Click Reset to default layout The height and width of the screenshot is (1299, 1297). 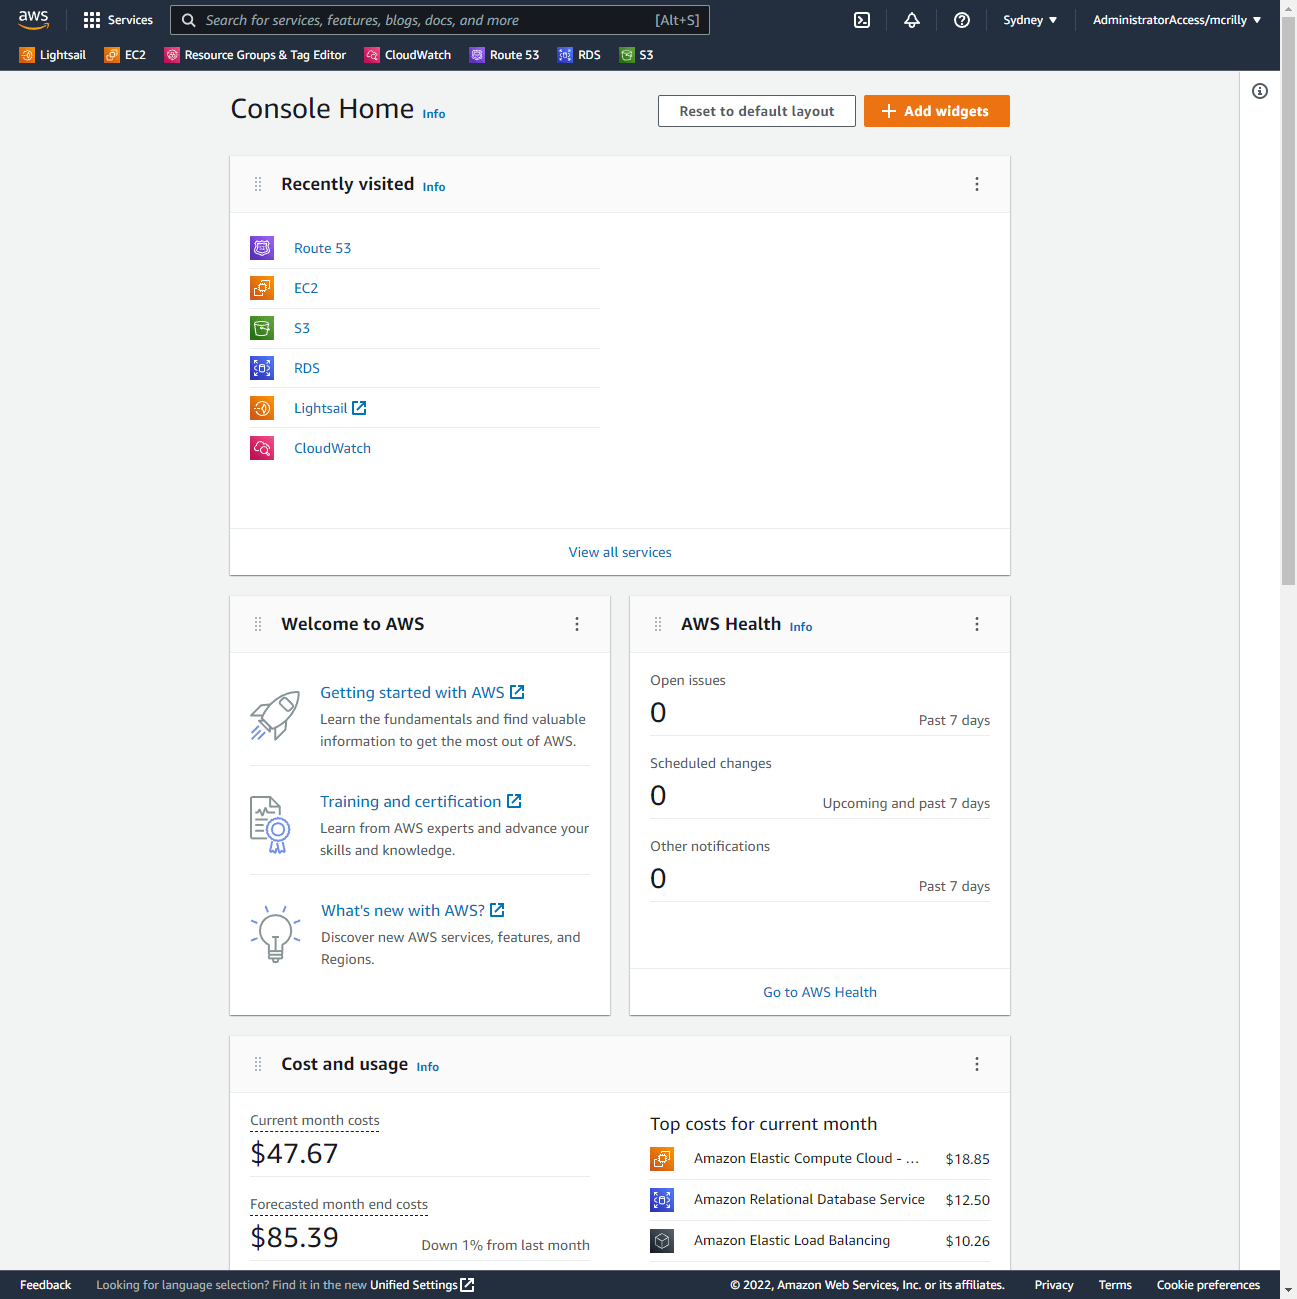(x=757, y=111)
